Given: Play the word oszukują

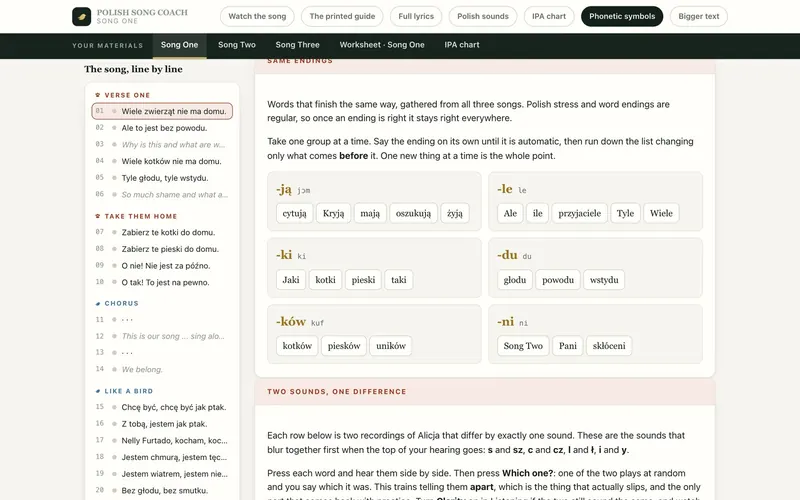Looking at the screenshot, I should tap(413, 213).
